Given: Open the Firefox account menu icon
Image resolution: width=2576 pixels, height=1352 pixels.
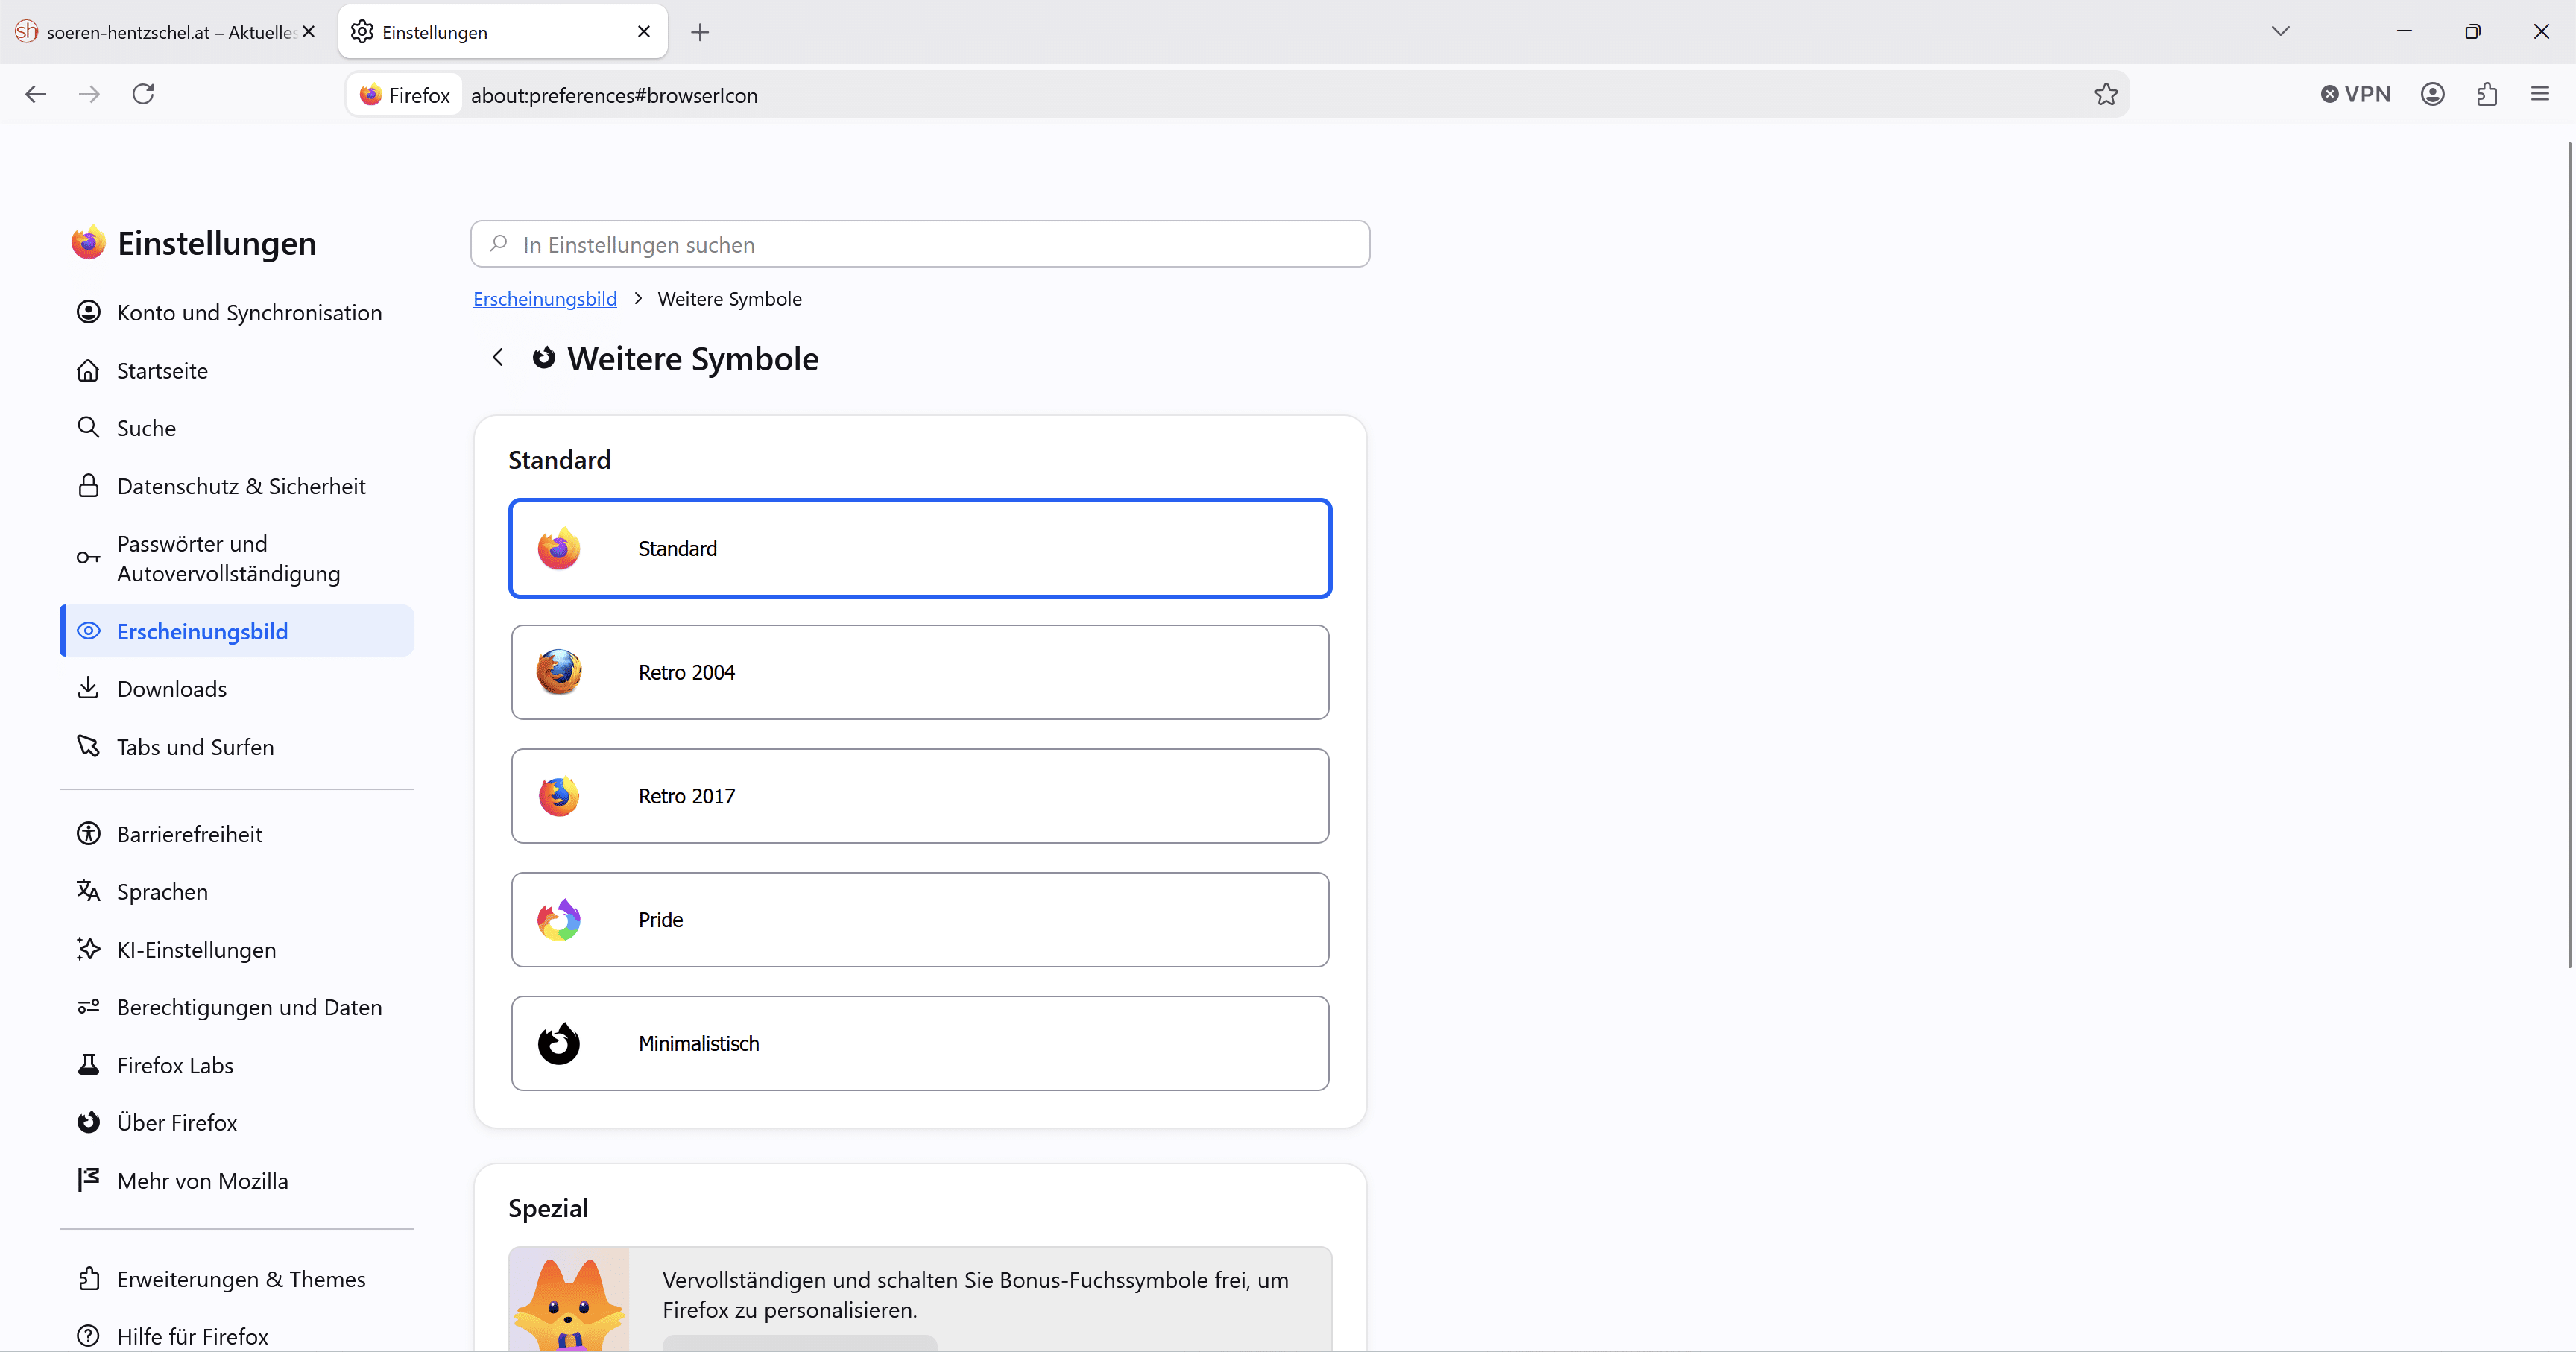Looking at the screenshot, I should click(2433, 94).
